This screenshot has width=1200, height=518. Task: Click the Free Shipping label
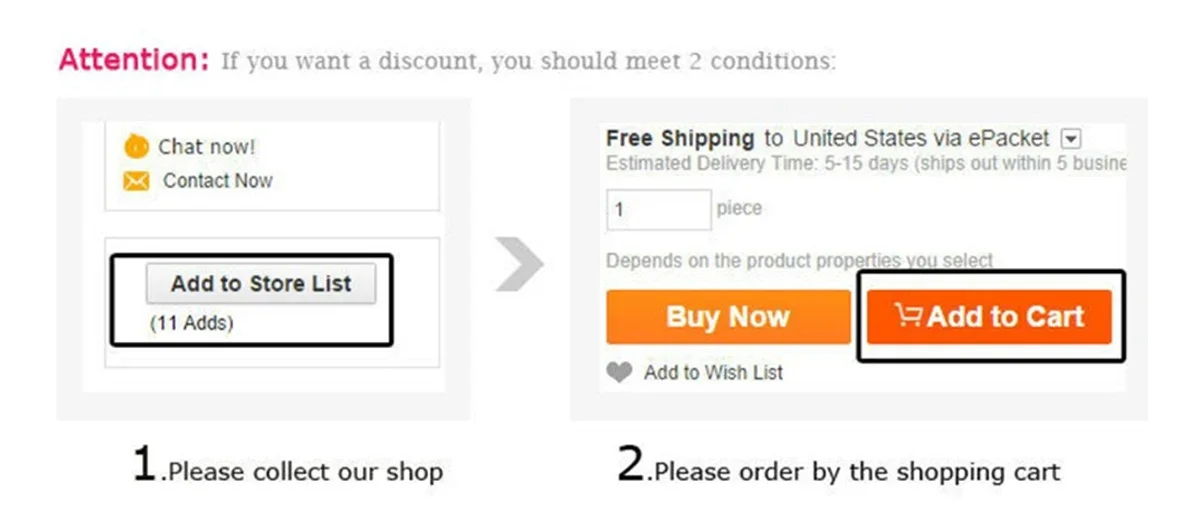click(680, 139)
